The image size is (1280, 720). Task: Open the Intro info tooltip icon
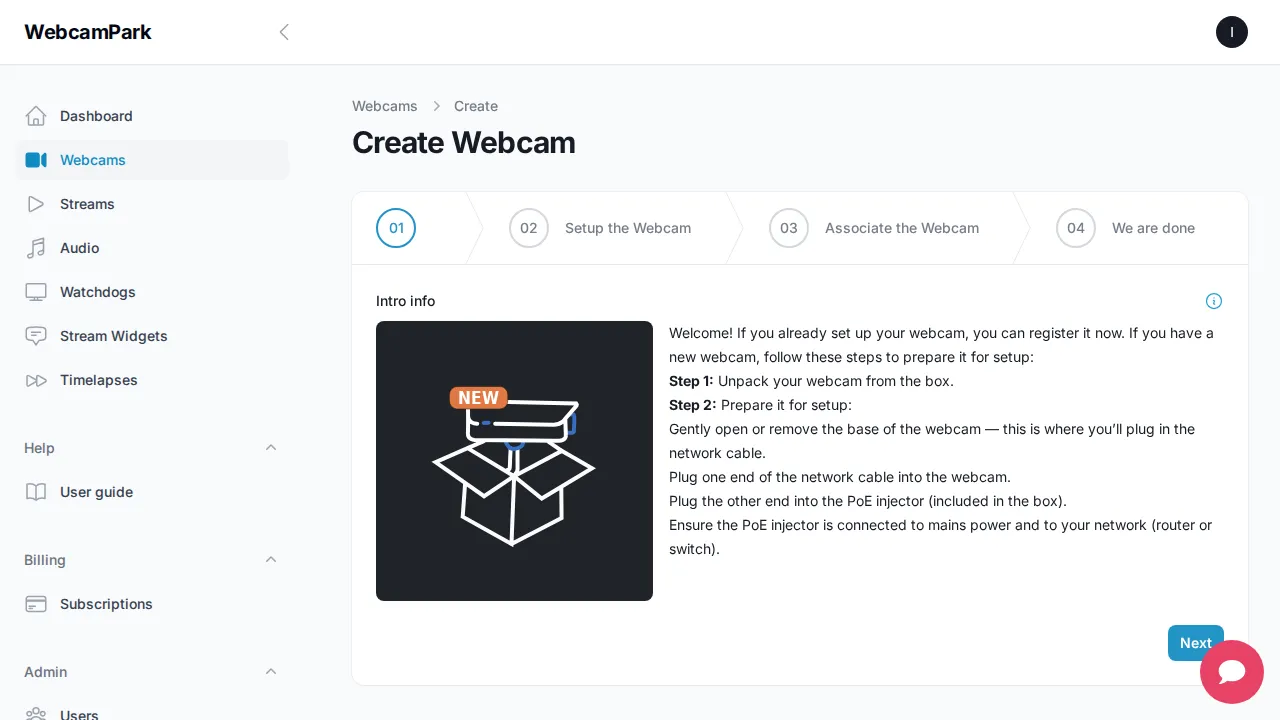pos(1214,301)
